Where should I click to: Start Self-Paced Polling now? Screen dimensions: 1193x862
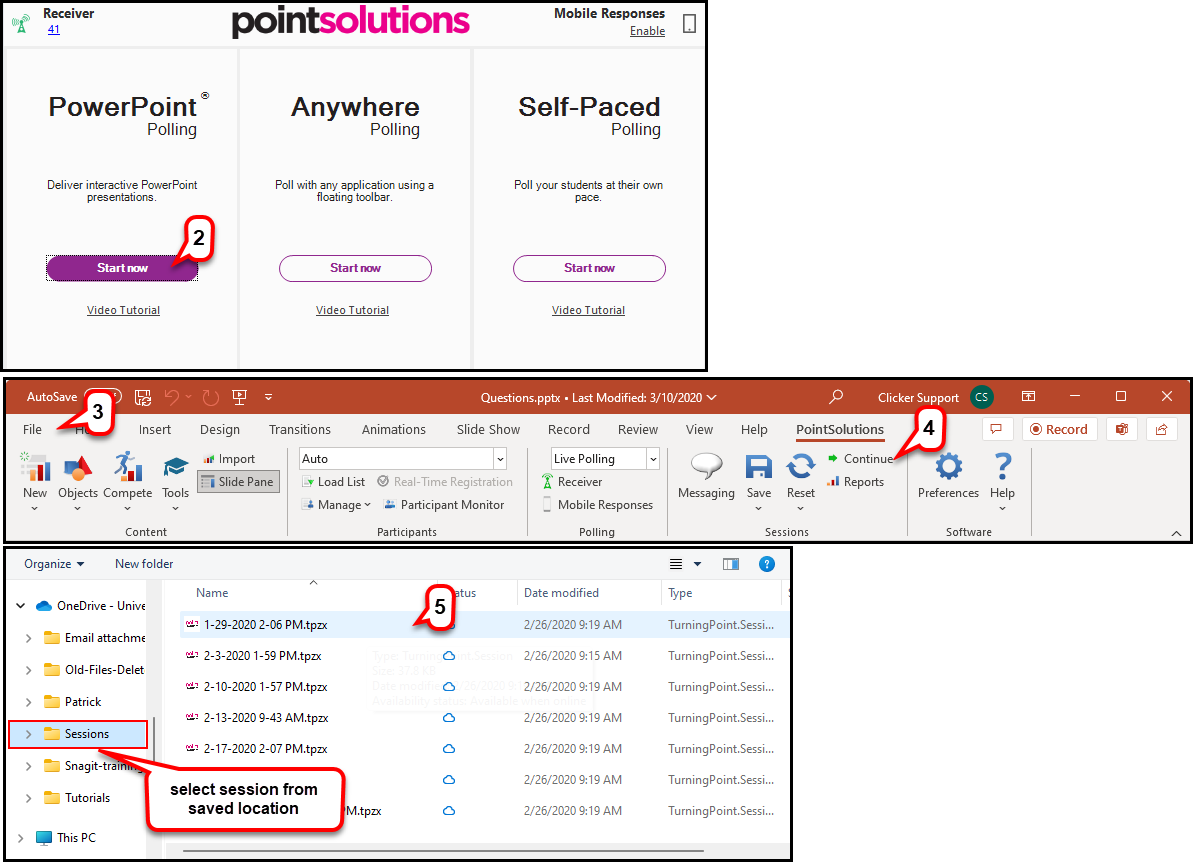(589, 268)
